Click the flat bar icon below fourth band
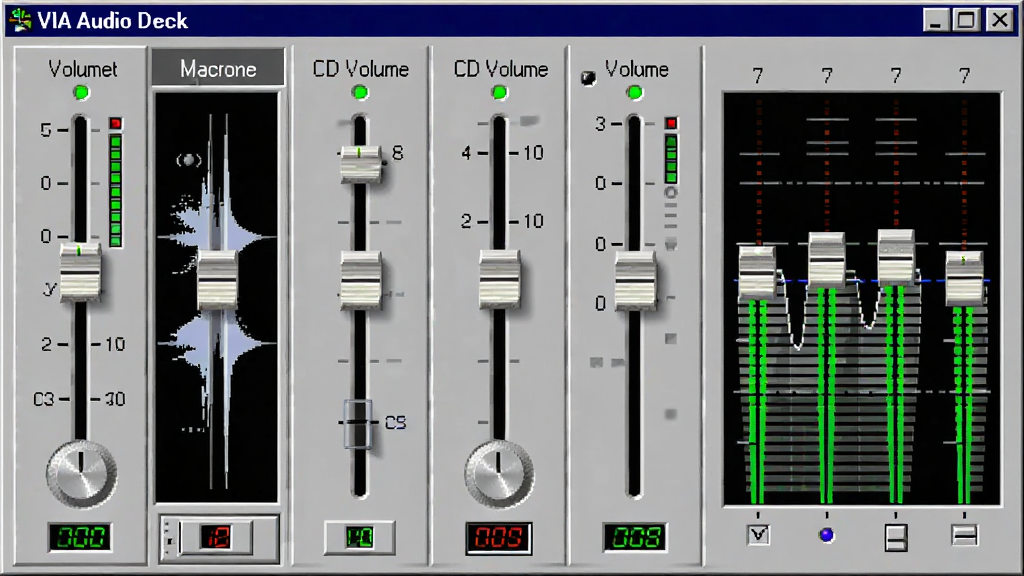The height and width of the screenshot is (576, 1024). pos(965,536)
